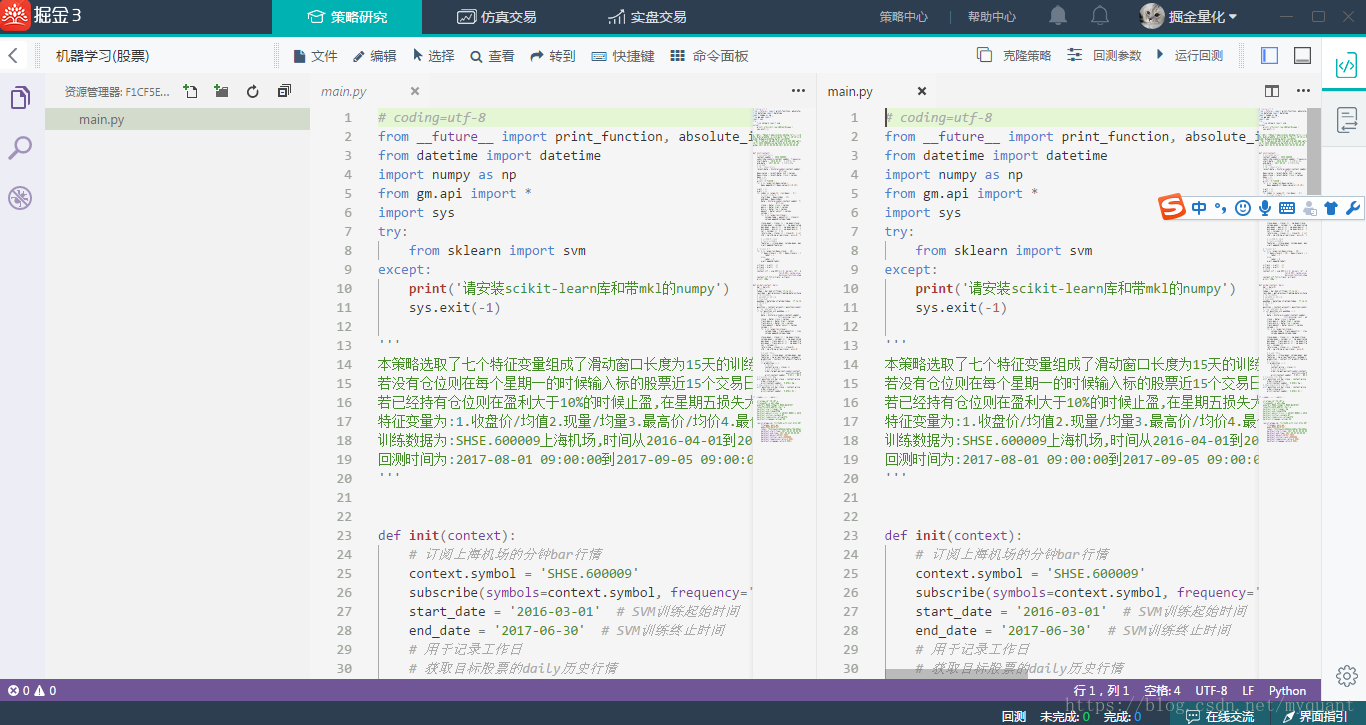Select the right main.py editor tab
The height and width of the screenshot is (725, 1366).
pyautogui.click(x=850, y=91)
